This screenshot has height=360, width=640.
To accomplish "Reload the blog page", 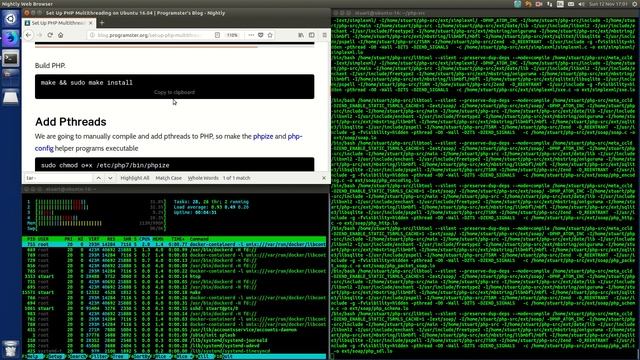I will pyautogui.click(x=50, y=35).
